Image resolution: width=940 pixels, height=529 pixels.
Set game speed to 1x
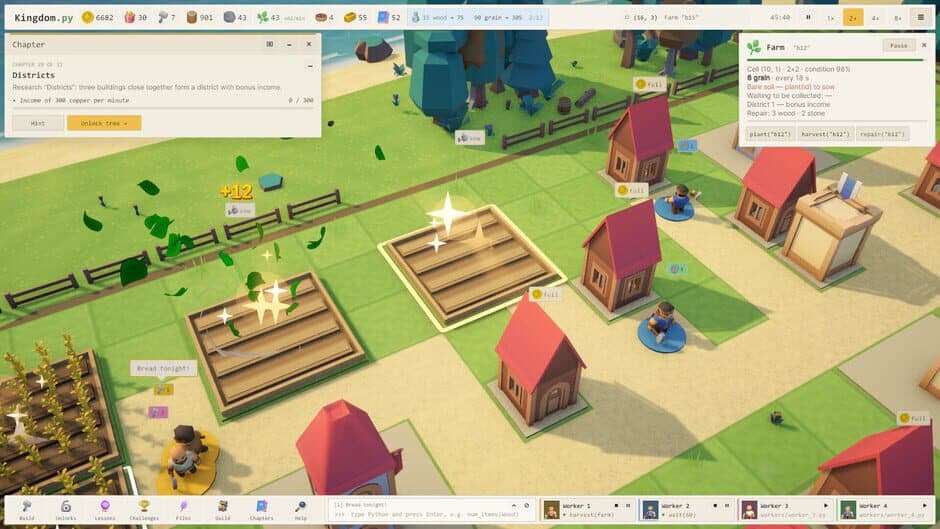(830, 17)
